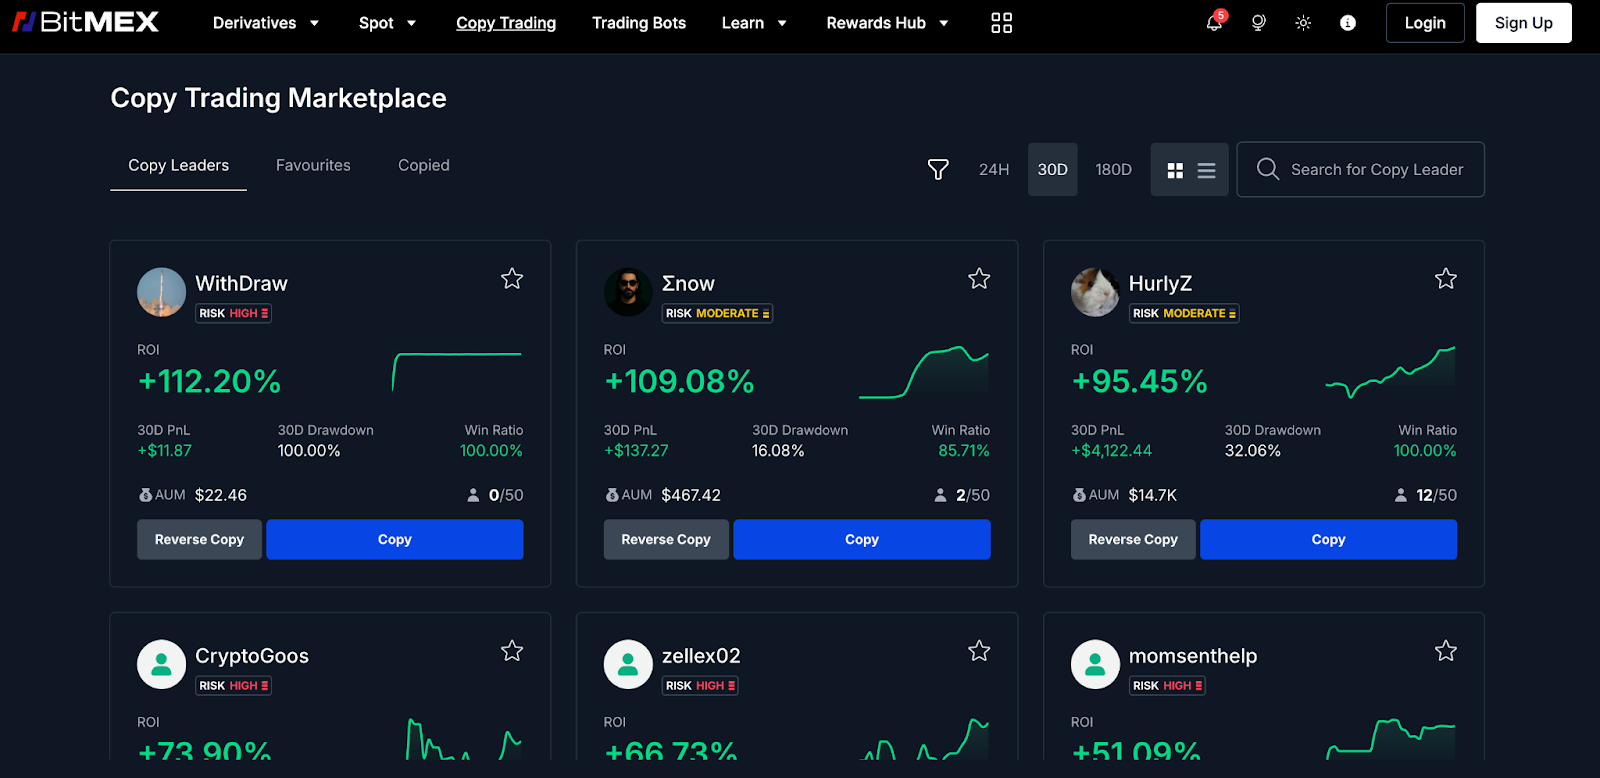Open WithDraw profile avatar
The height and width of the screenshot is (778, 1600).
(x=161, y=292)
